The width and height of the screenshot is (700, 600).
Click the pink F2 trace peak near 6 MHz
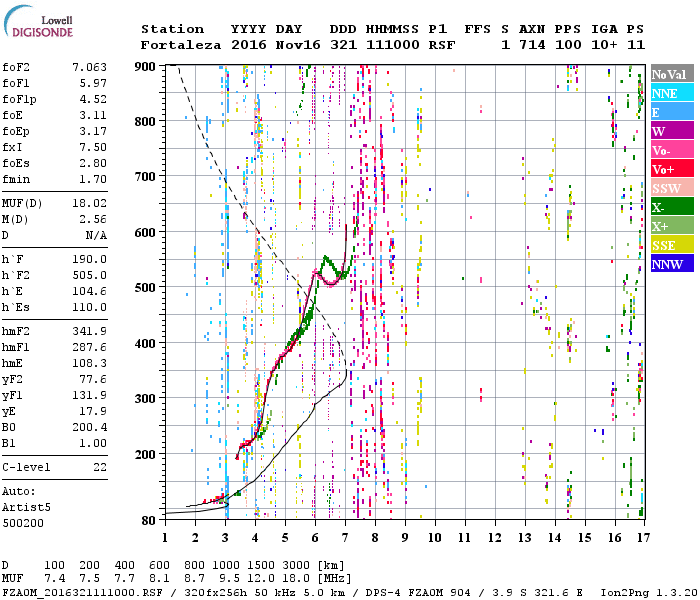tap(316, 271)
